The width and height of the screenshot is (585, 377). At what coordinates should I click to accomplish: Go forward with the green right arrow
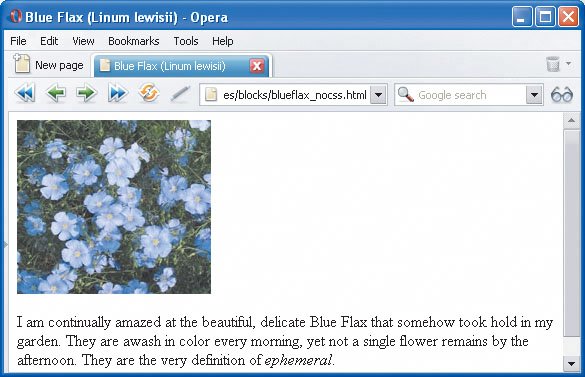(87, 93)
